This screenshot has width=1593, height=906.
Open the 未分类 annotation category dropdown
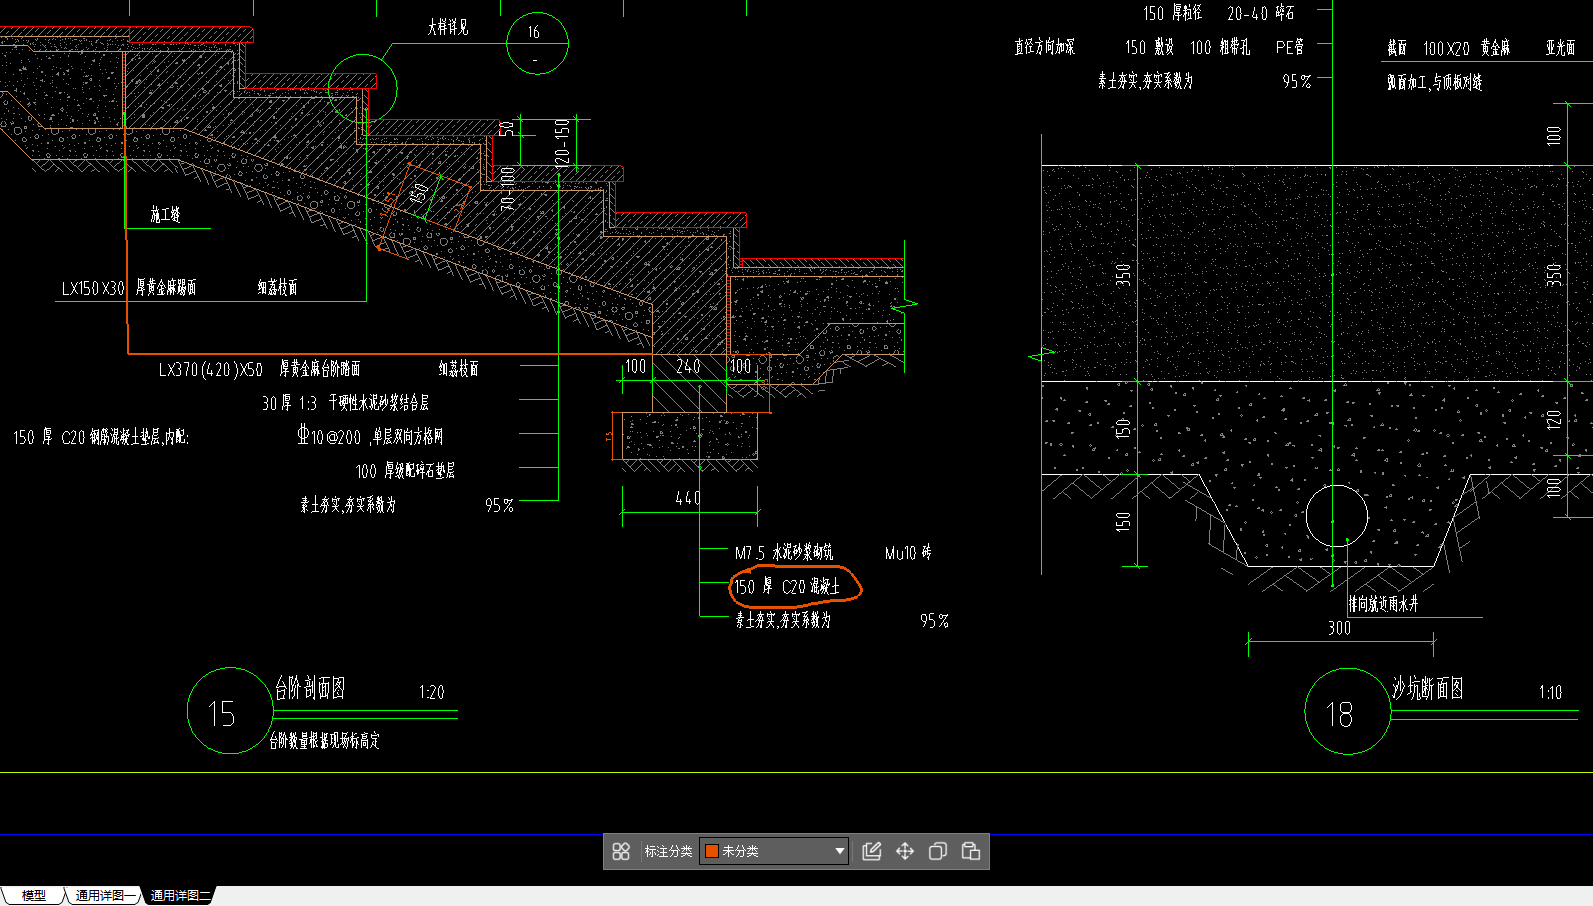(774, 851)
